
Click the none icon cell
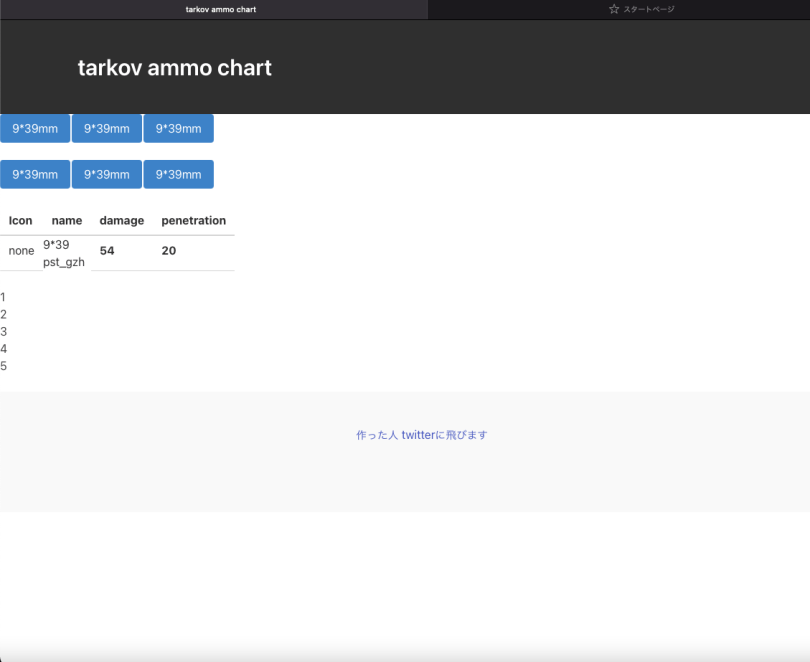coord(21,251)
